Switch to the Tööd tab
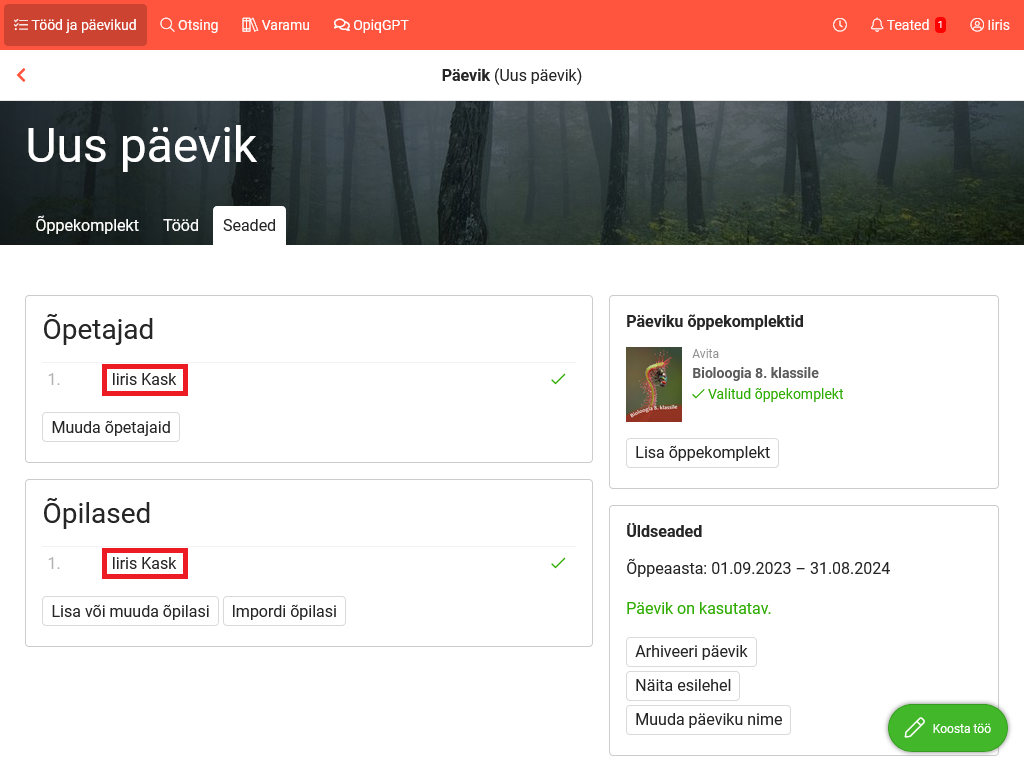This screenshot has width=1024, height=768. pos(181,225)
